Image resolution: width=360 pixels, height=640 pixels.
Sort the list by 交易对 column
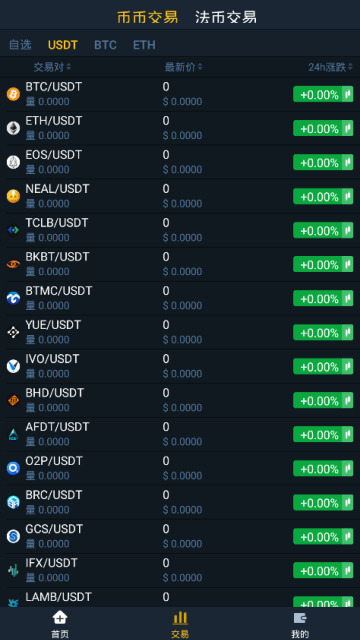point(52,67)
